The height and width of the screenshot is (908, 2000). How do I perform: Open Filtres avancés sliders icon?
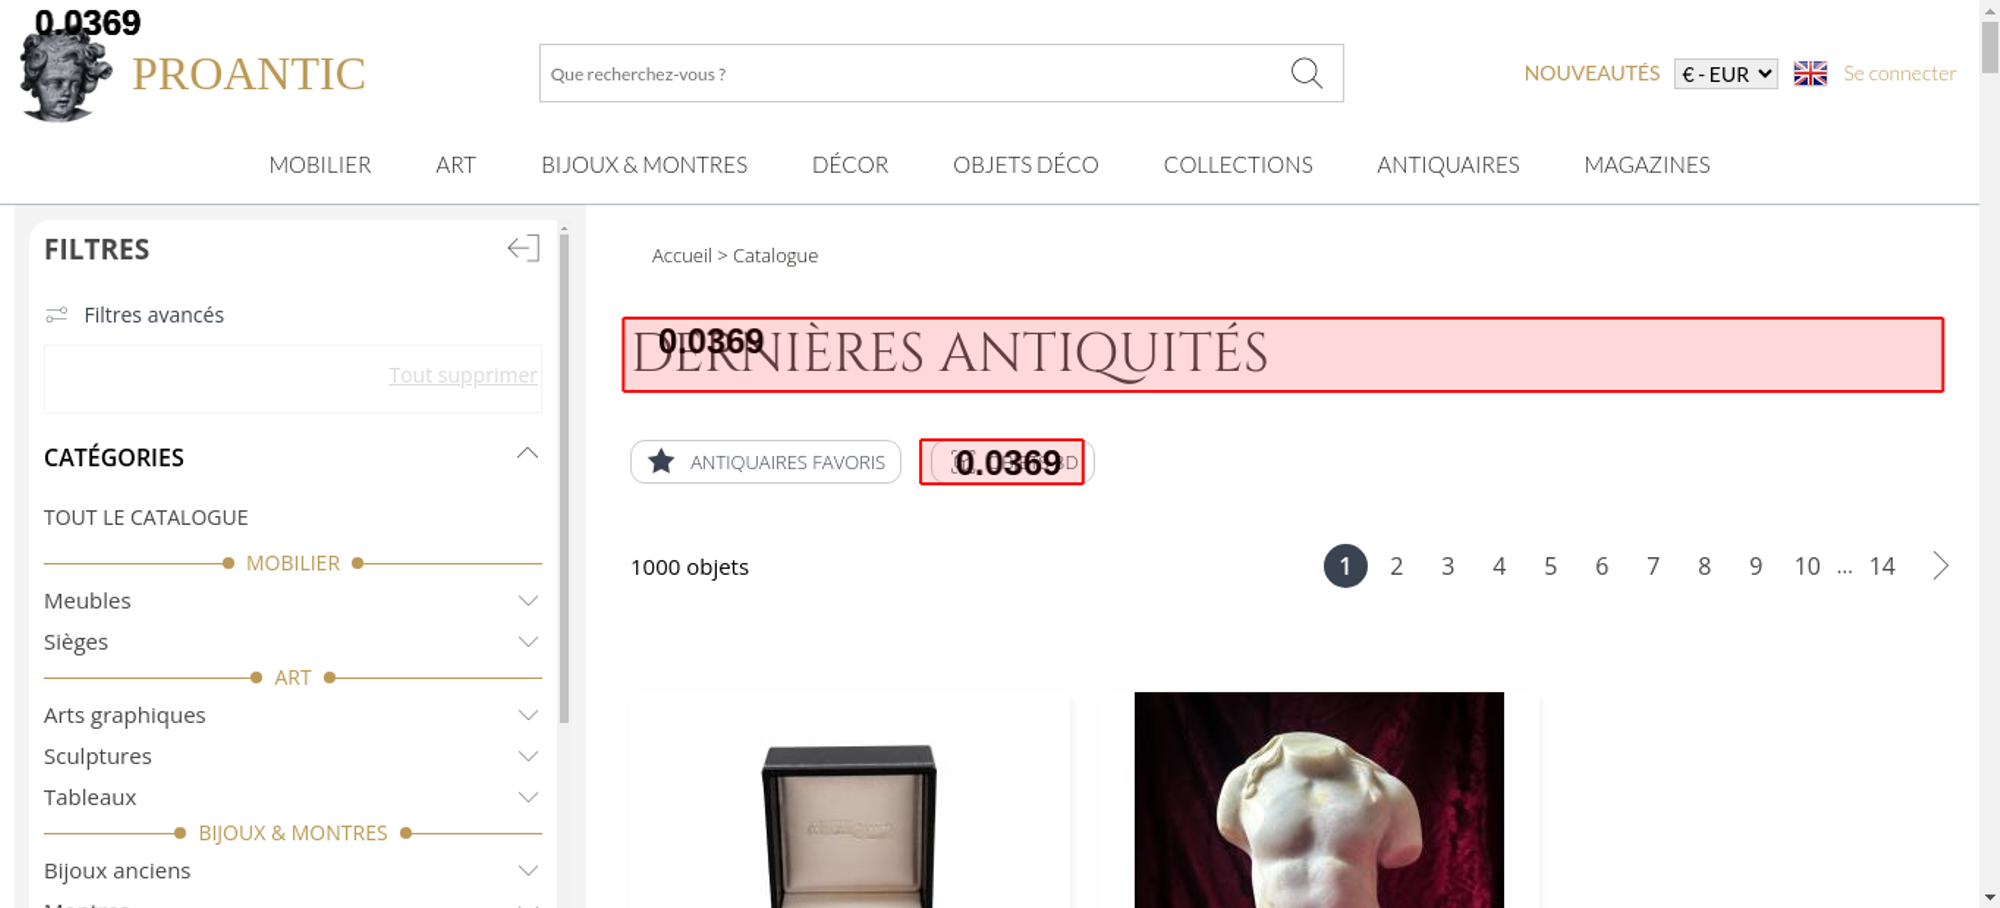[x=57, y=315]
